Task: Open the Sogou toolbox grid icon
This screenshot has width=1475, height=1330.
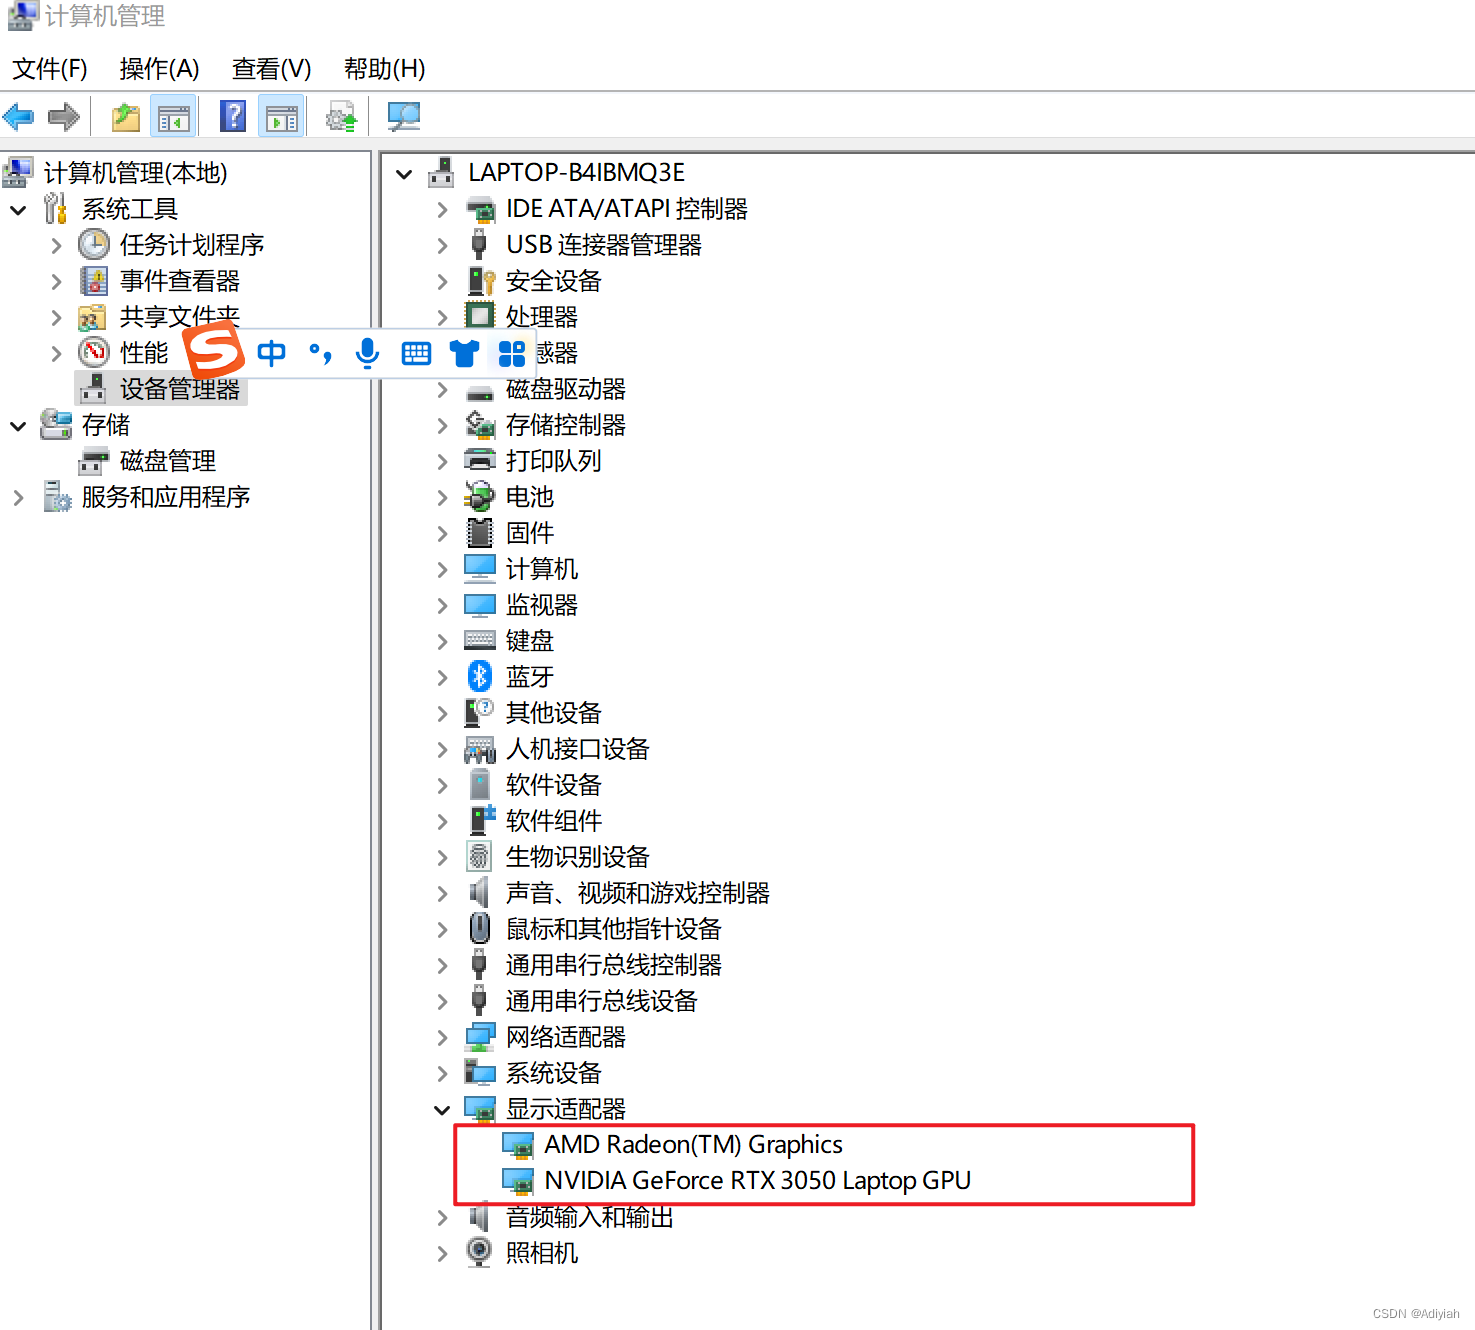Action: pyautogui.click(x=512, y=353)
